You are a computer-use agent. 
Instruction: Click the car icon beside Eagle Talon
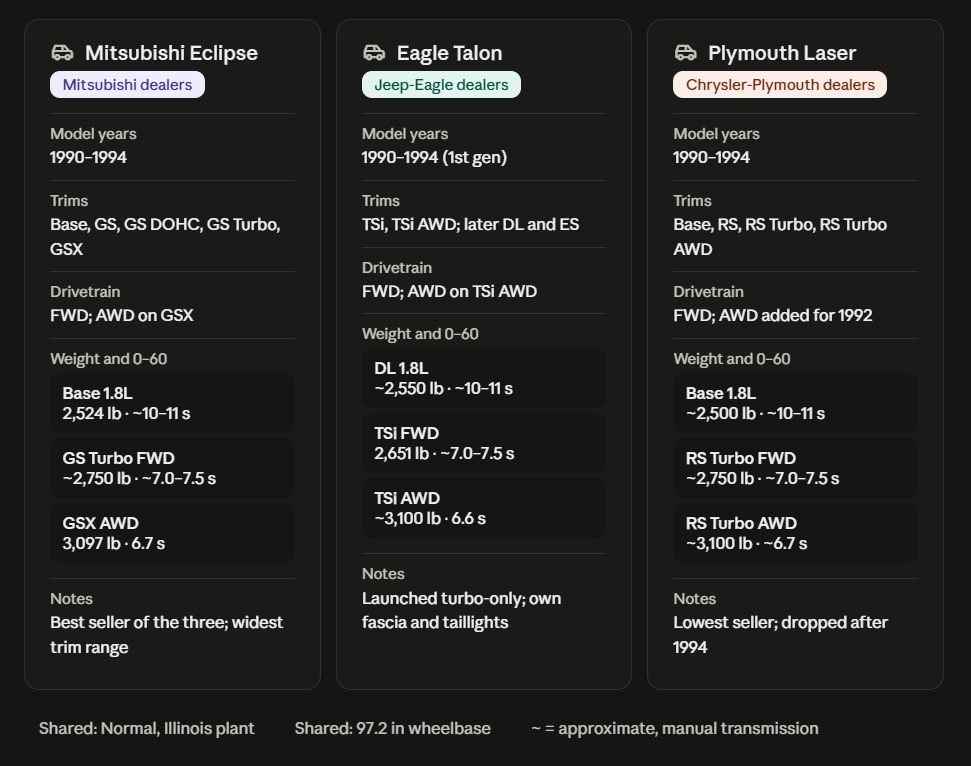point(374,53)
